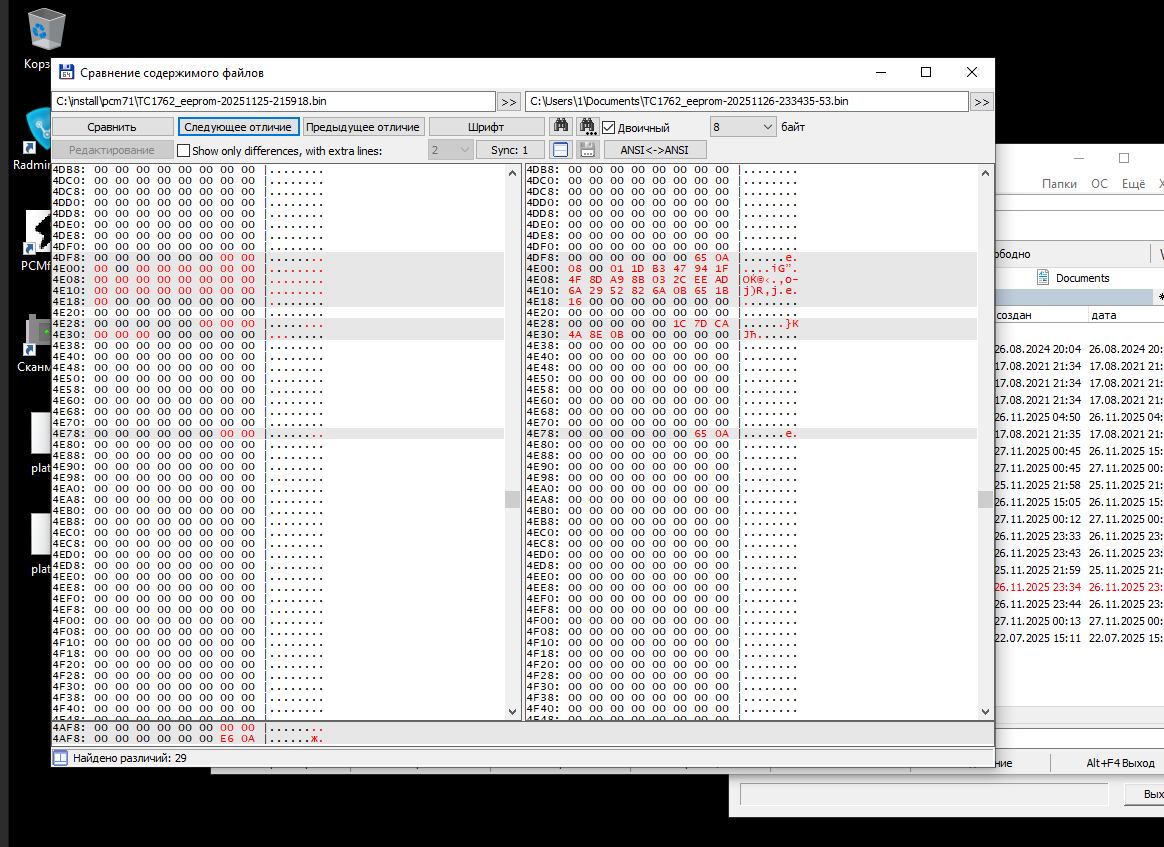Image resolution: width=1164 pixels, height=847 pixels.
Task: Click the Сравнить button
Action: (112, 127)
